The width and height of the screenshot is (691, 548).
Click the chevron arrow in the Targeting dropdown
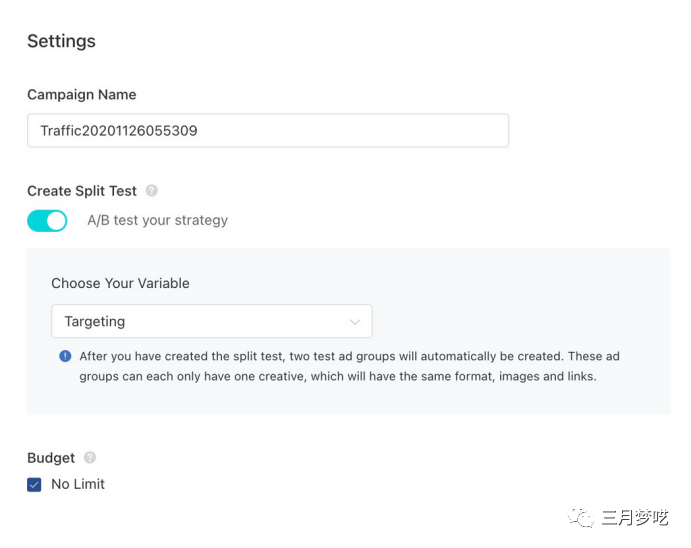(x=354, y=322)
